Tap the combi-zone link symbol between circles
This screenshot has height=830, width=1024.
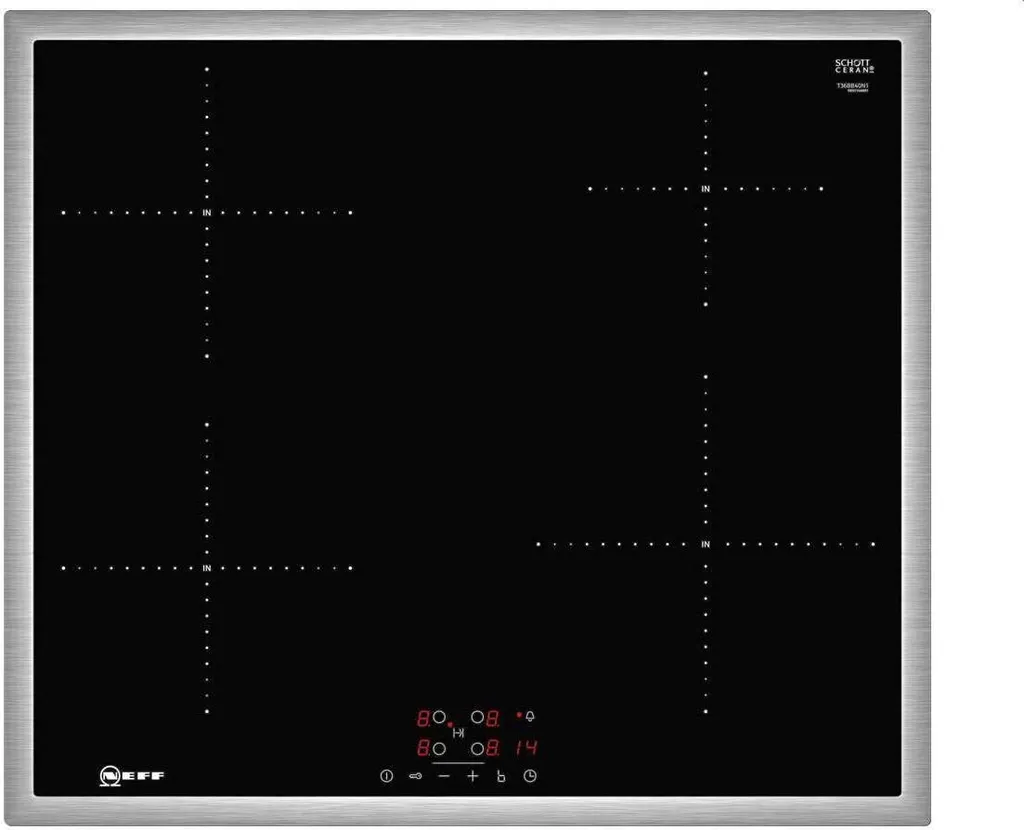click(459, 733)
